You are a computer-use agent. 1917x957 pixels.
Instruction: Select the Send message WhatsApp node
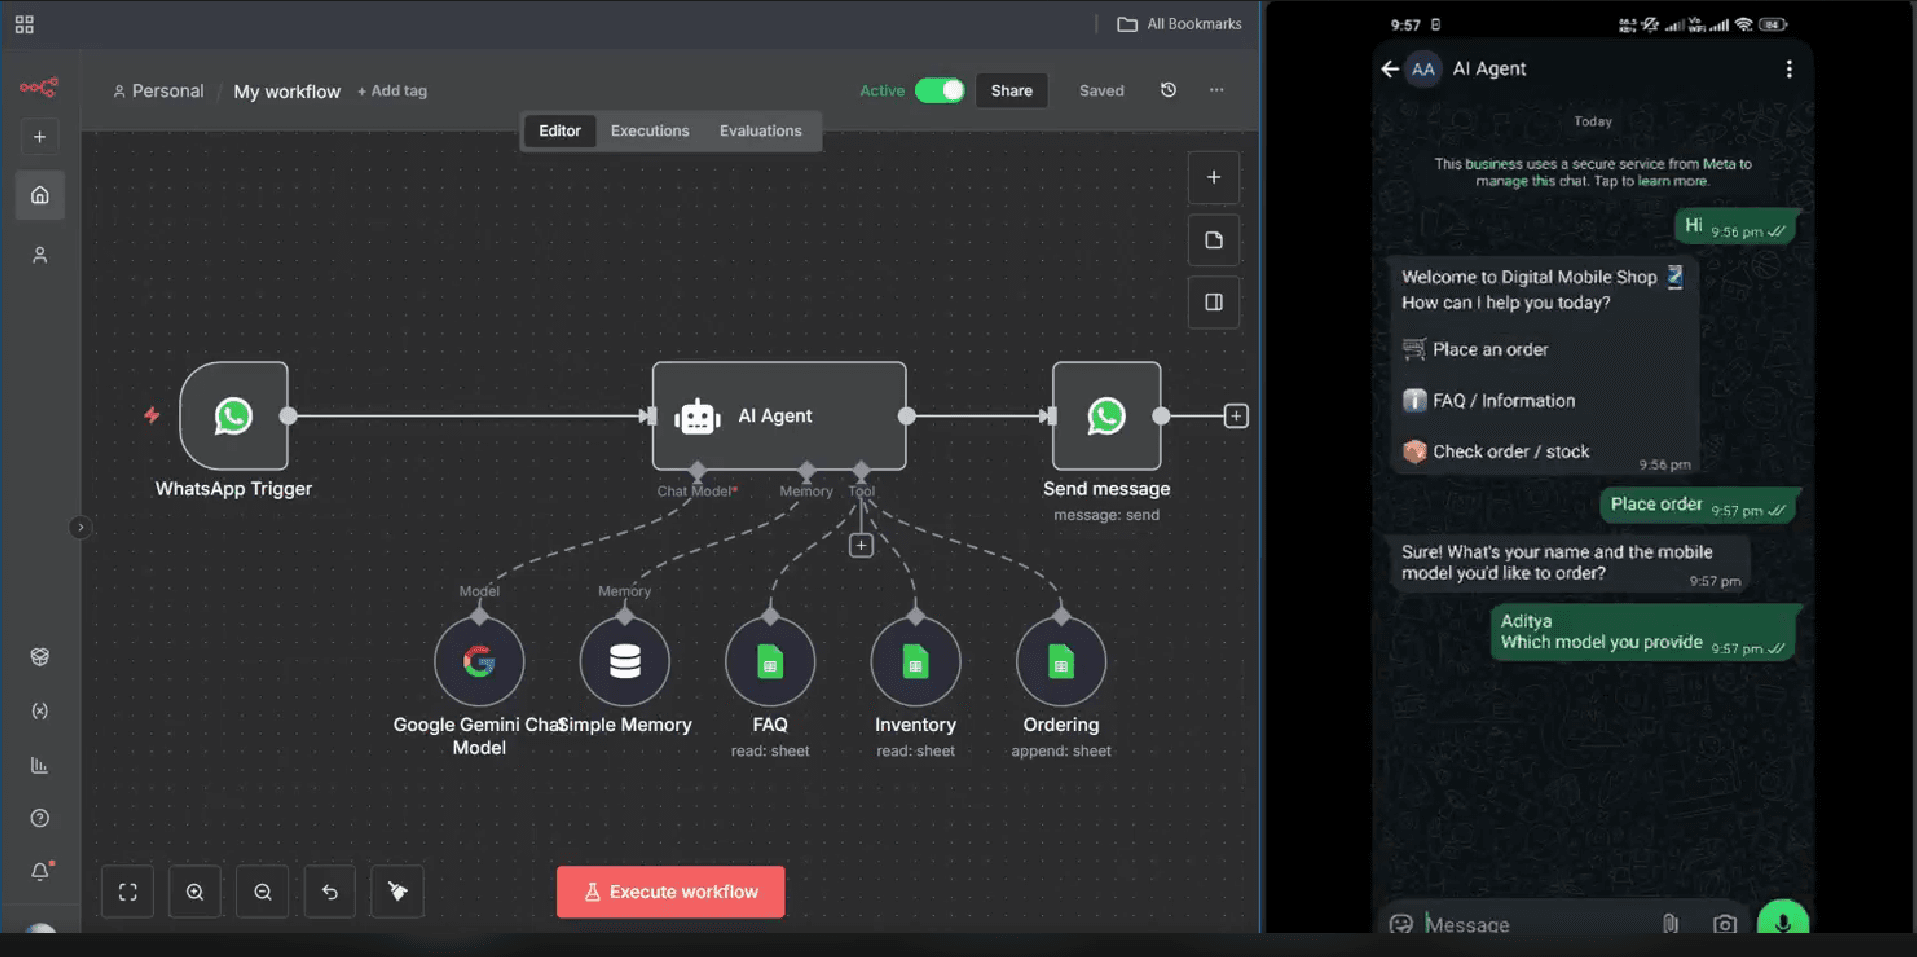1106,416
